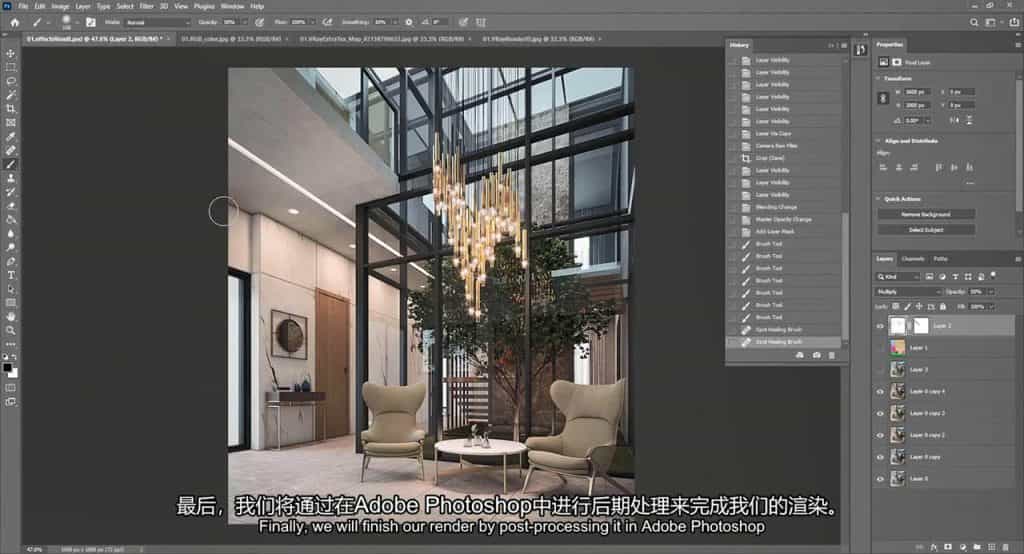Lock transparent pixels icon
This screenshot has height=554, width=1024.
pos(896,306)
